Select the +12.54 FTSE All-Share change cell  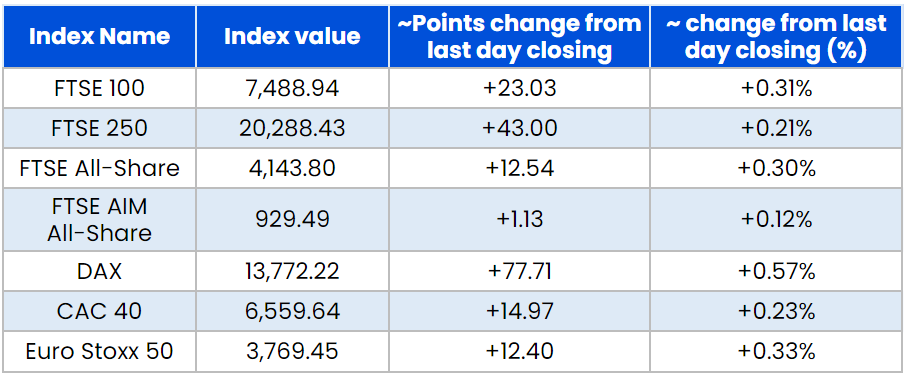519,168
